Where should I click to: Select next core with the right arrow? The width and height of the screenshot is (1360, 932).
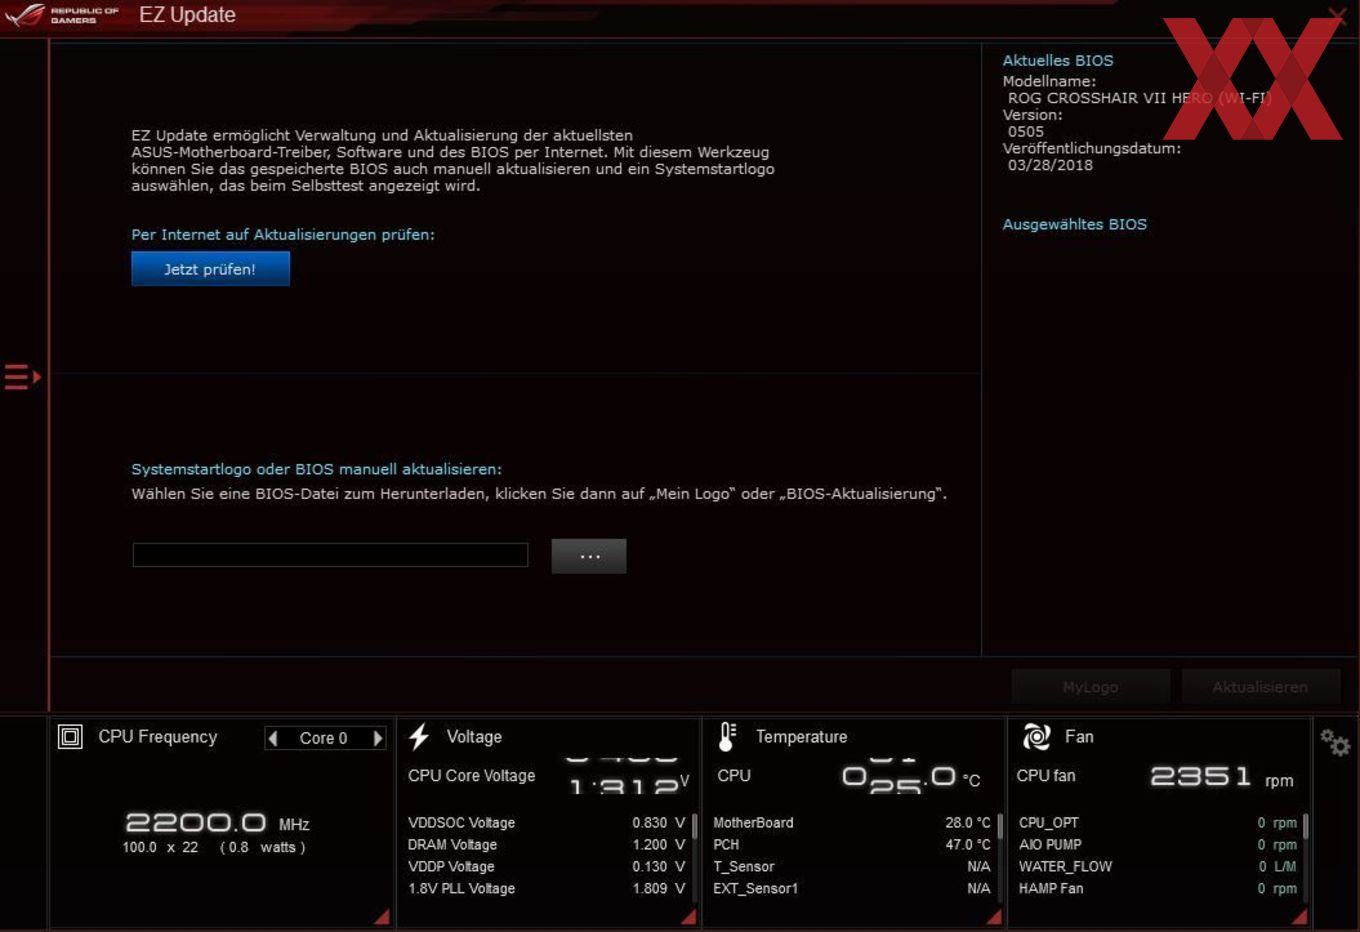click(377, 738)
